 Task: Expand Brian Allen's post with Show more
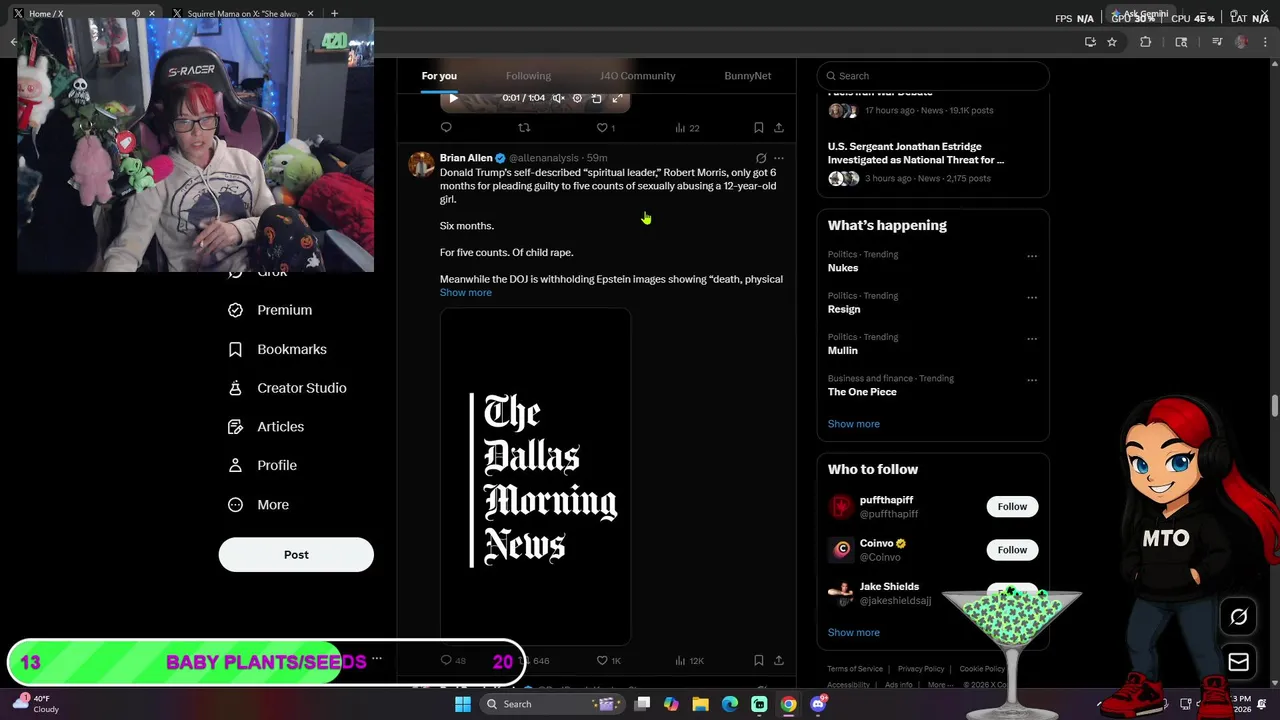point(466,293)
